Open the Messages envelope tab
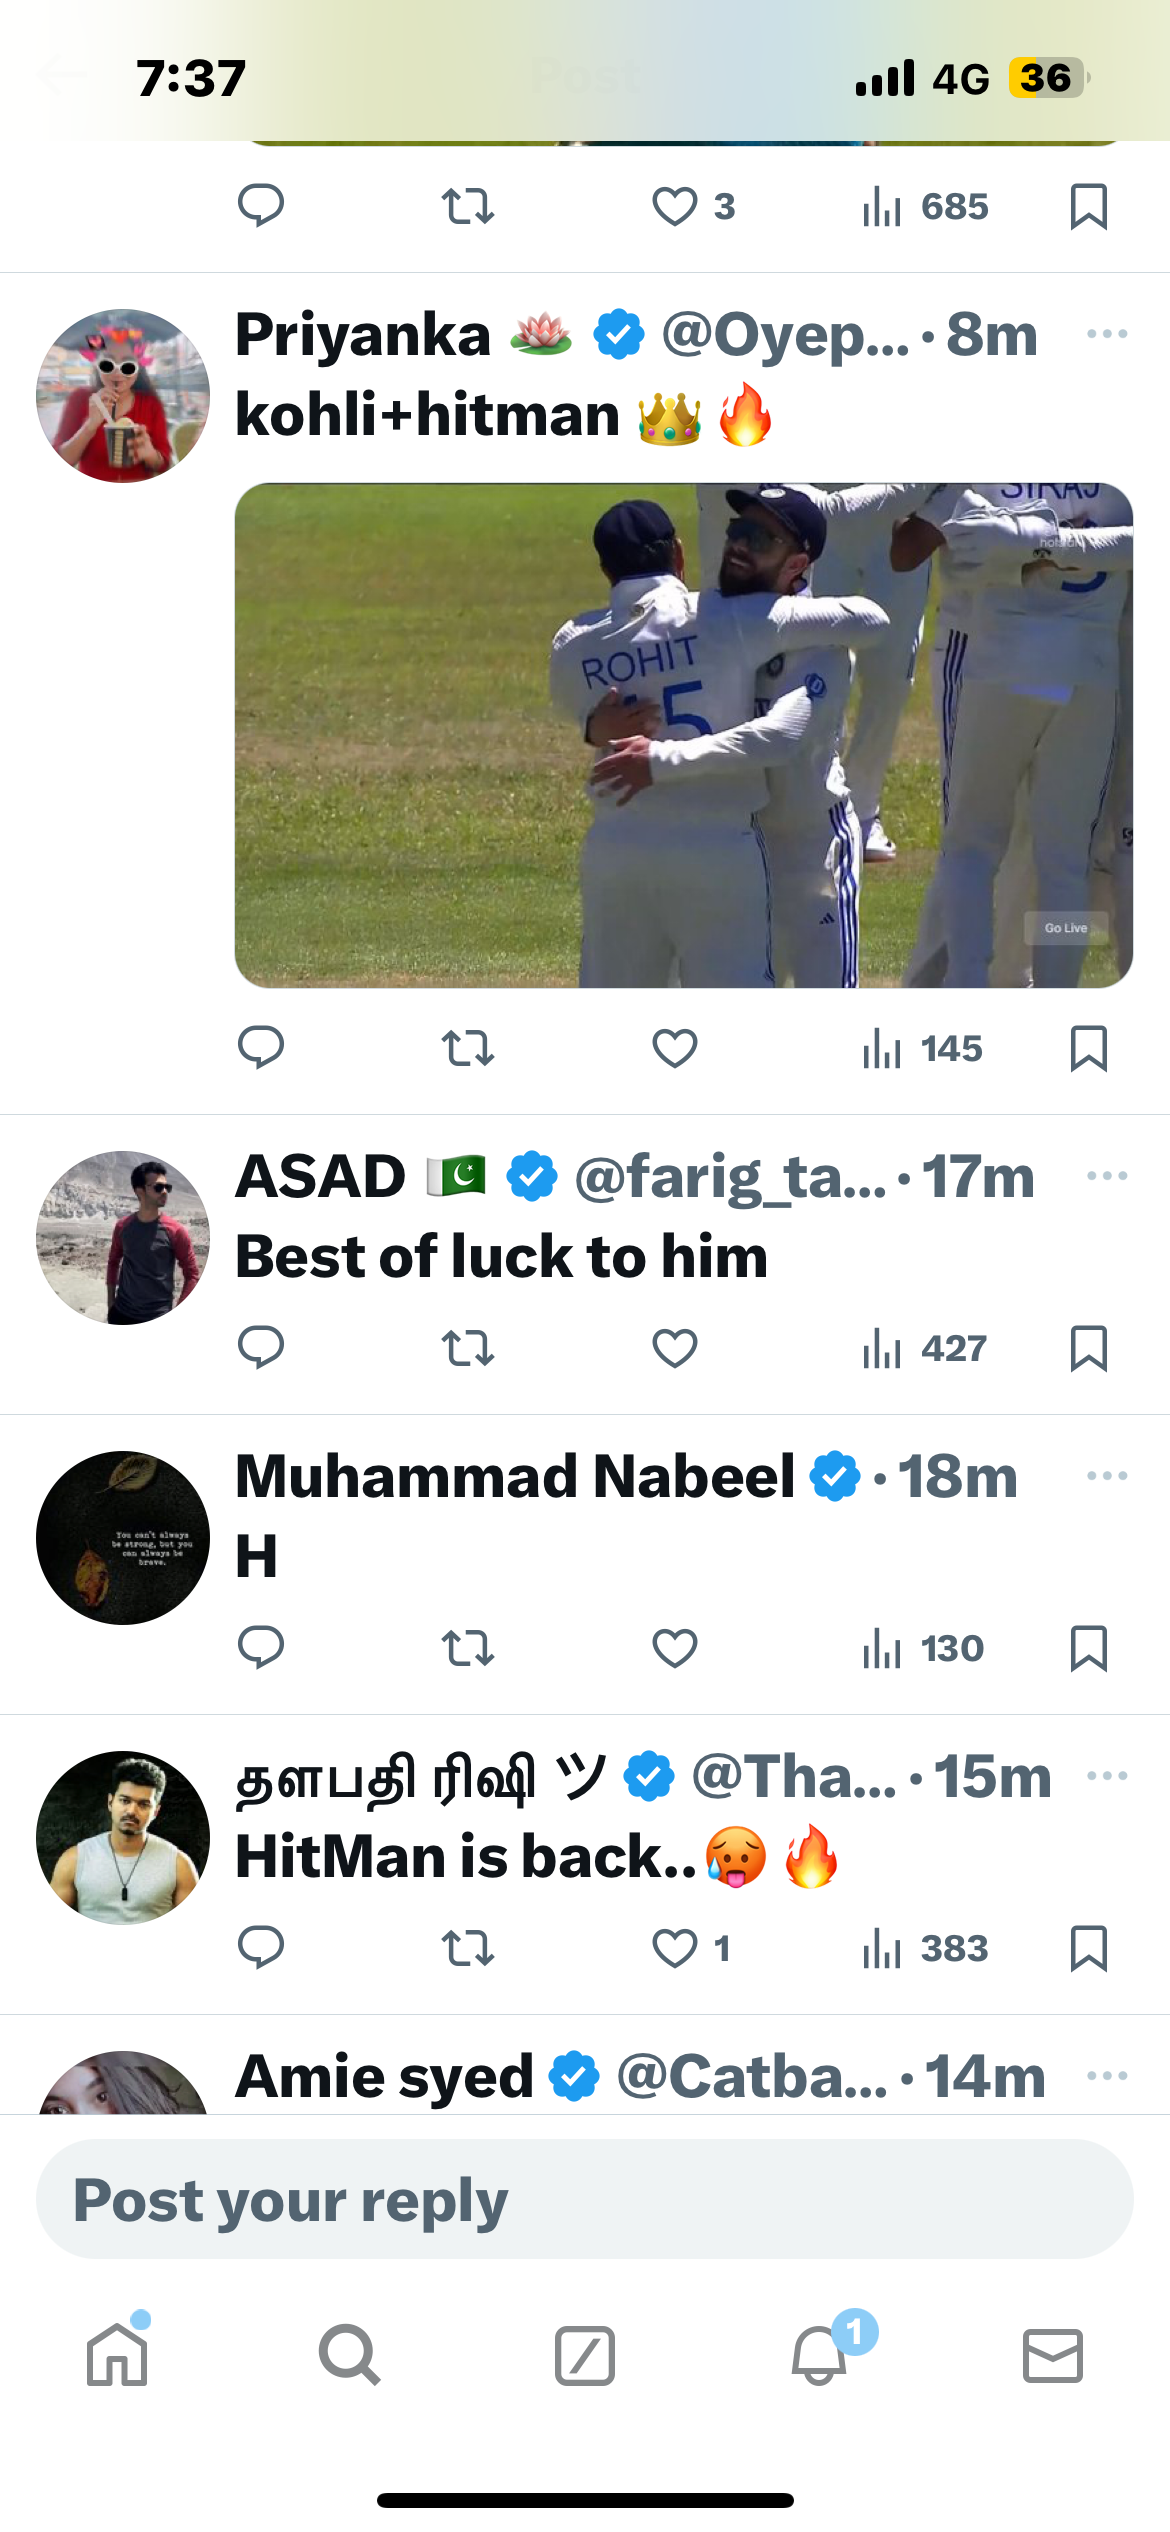 click(1052, 2355)
